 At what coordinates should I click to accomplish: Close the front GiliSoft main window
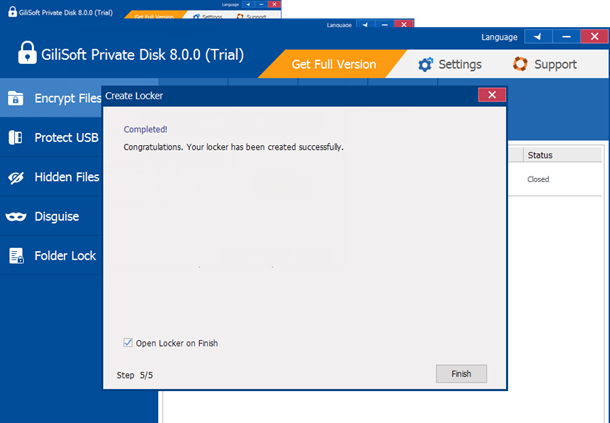[594, 37]
